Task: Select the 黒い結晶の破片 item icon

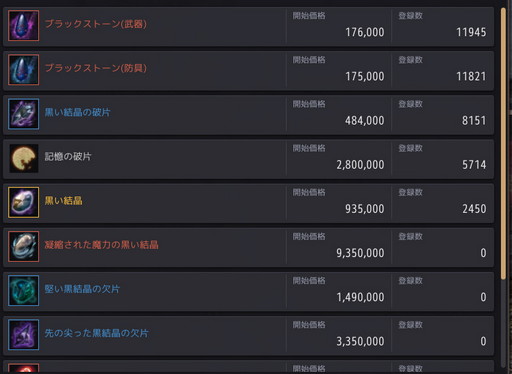Action: click(x=23, y=114)
